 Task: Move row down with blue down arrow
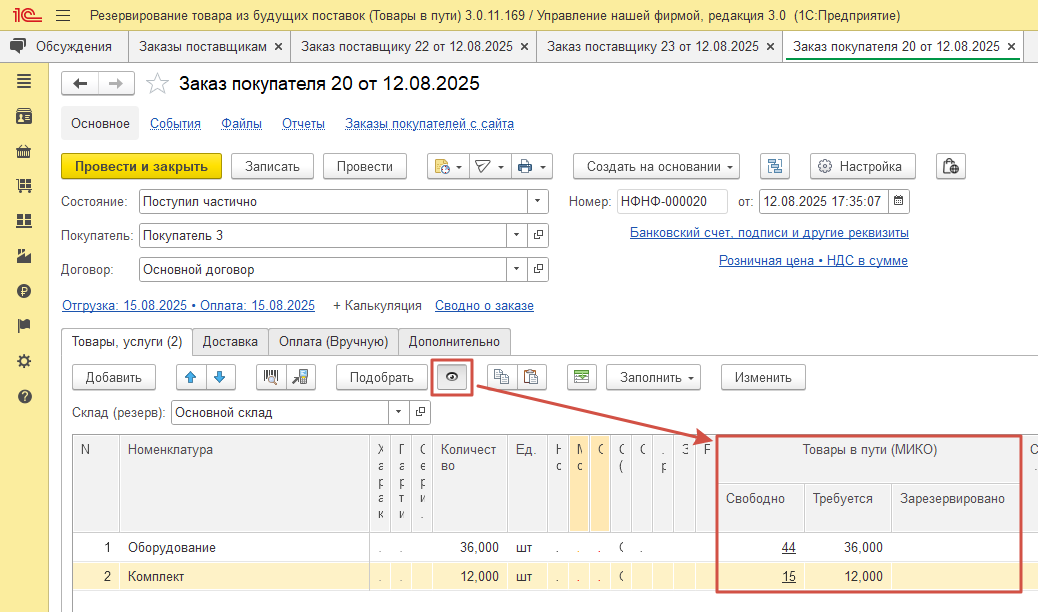coord(220,377)
